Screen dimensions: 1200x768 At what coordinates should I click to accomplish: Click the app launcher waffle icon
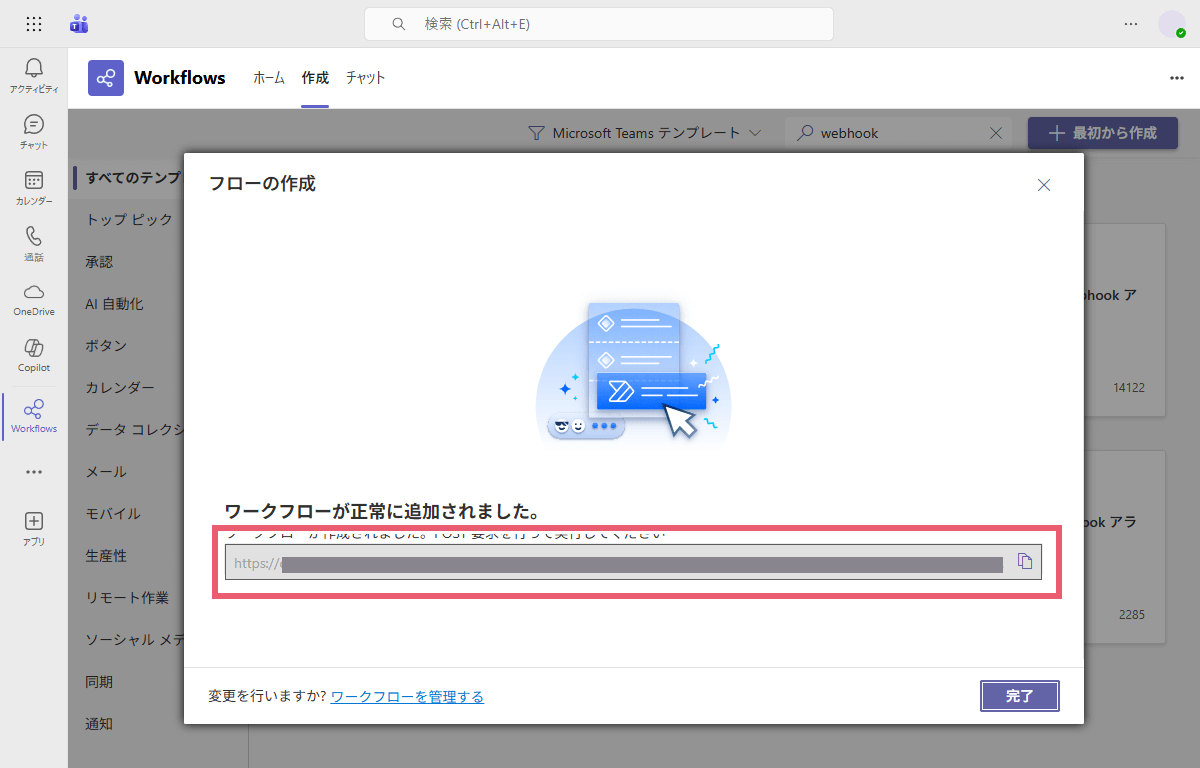coord(34,24)
